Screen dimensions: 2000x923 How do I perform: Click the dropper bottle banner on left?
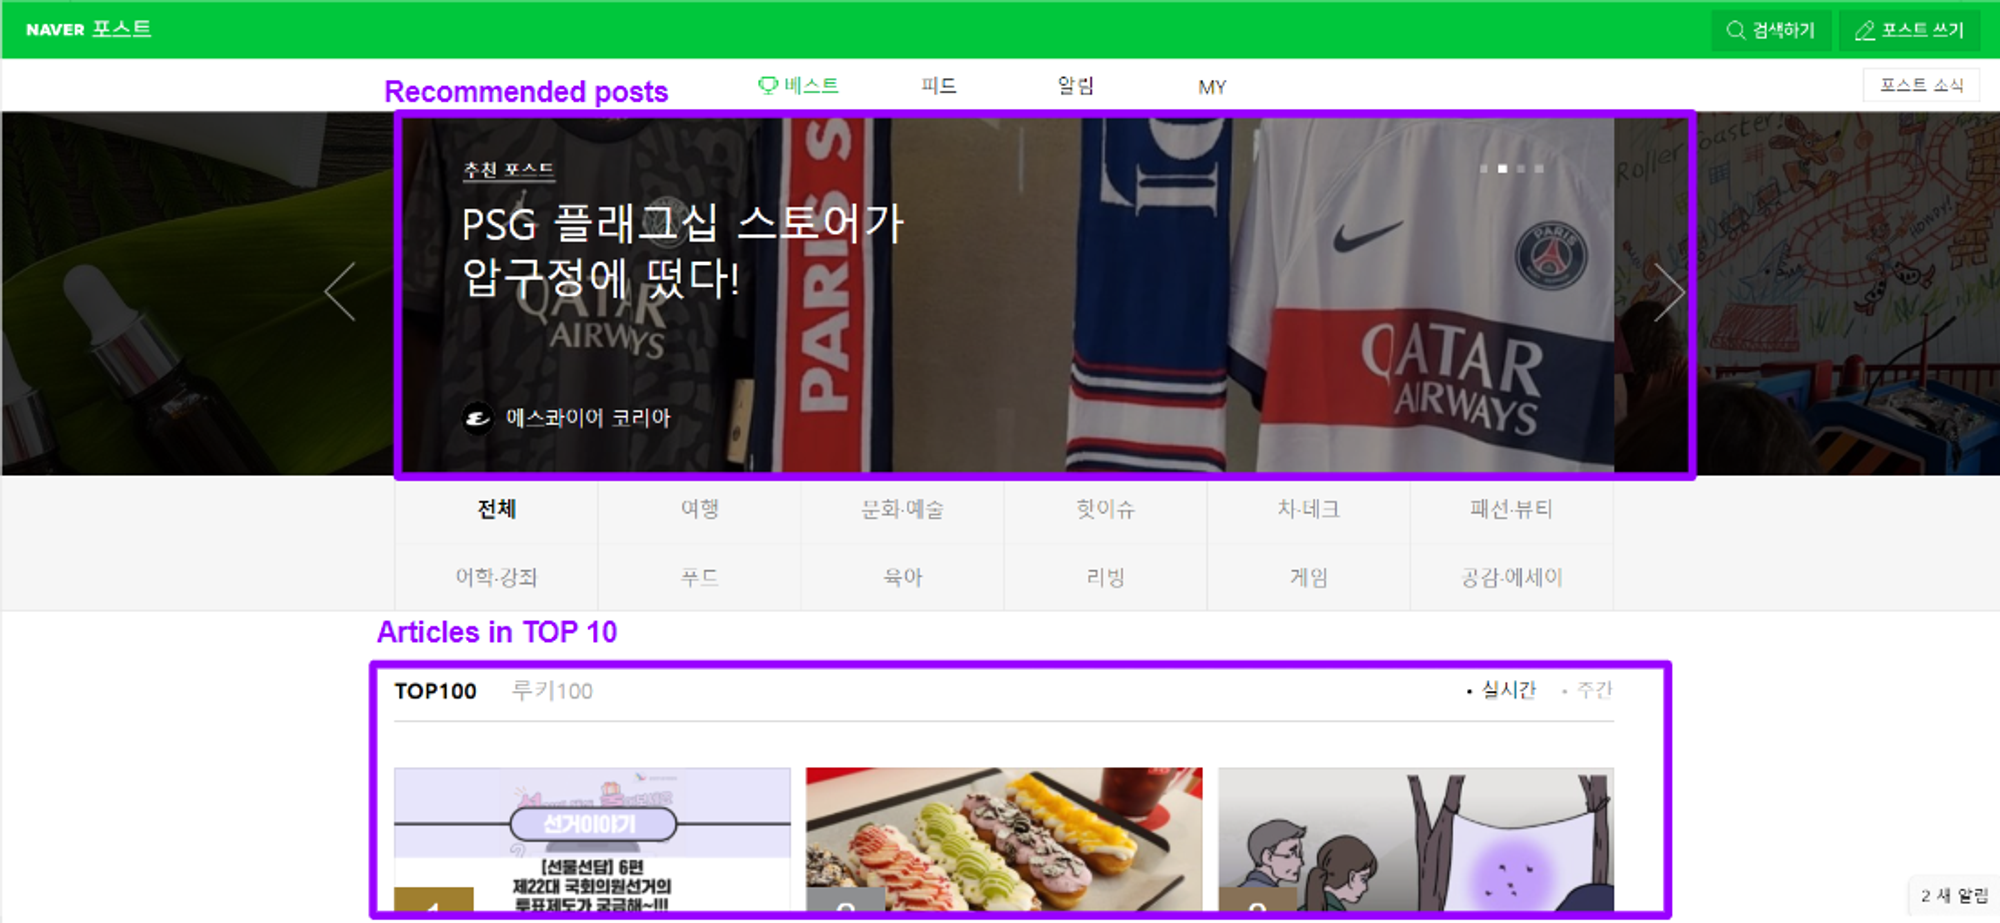pyautogui.click(x=198, y=293)
